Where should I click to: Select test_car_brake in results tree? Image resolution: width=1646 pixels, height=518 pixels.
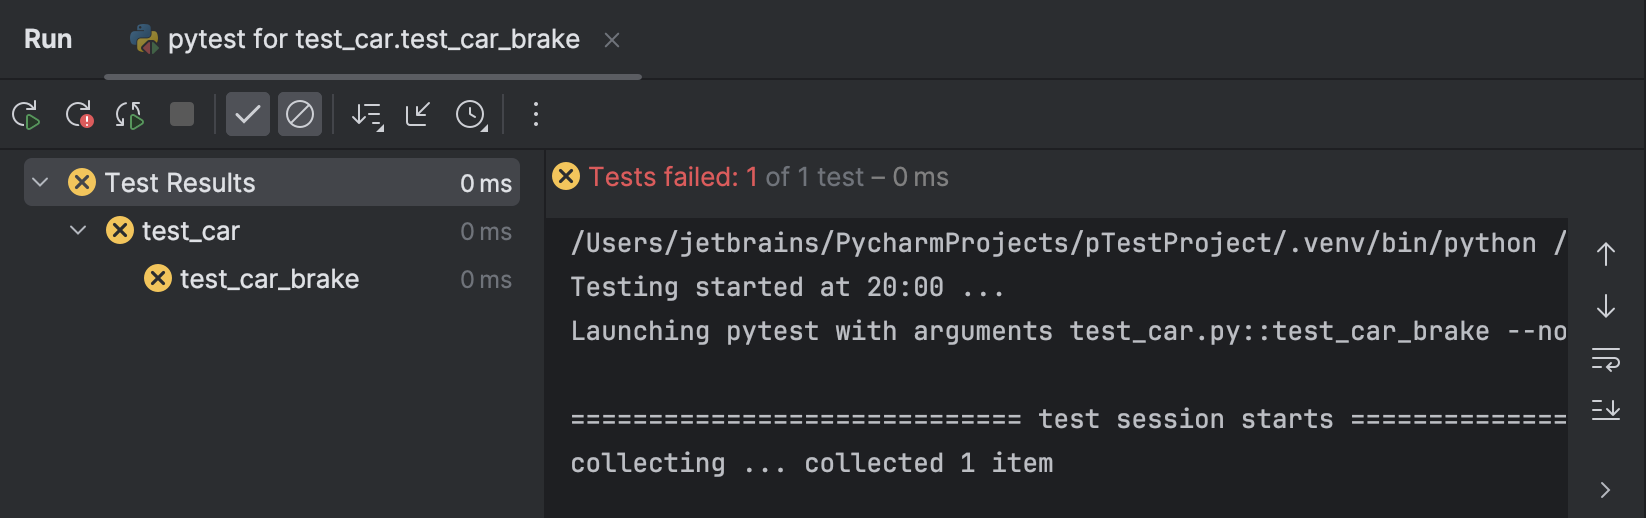pyautogui.click(x=269, y=279)
